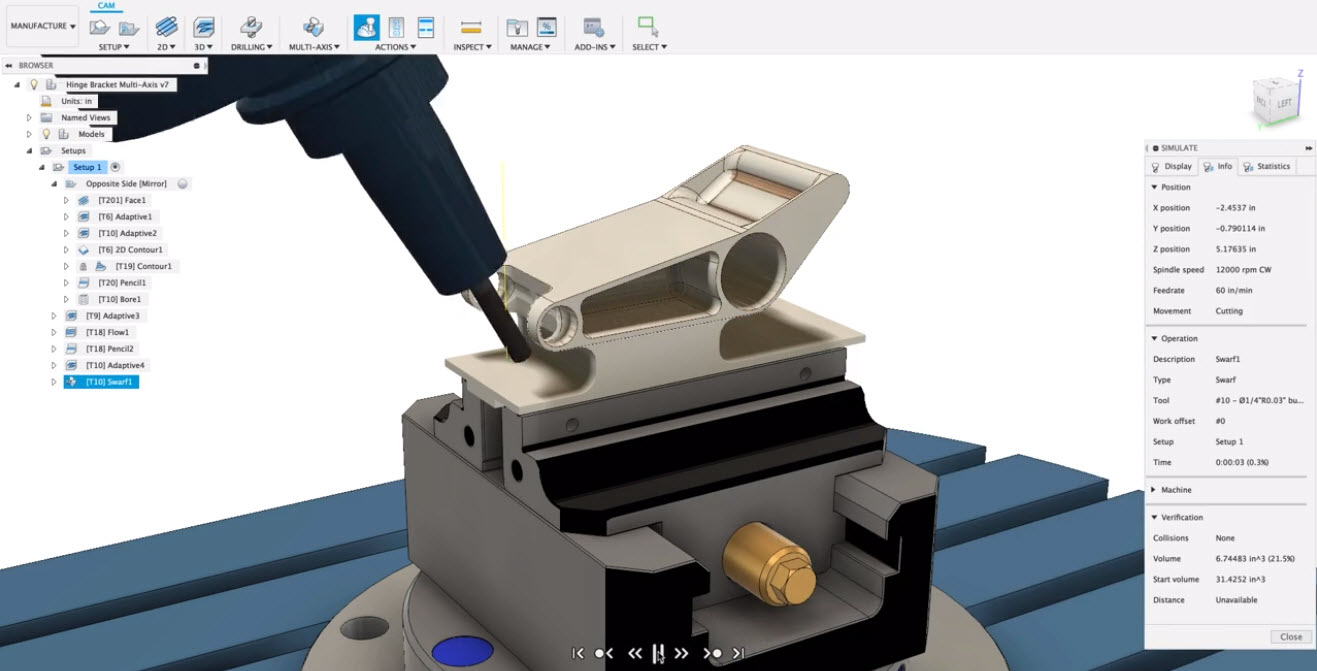This screenshot has height=671, width=1317.
Task: Step to next operation in playback
Action: click(712, 653)
